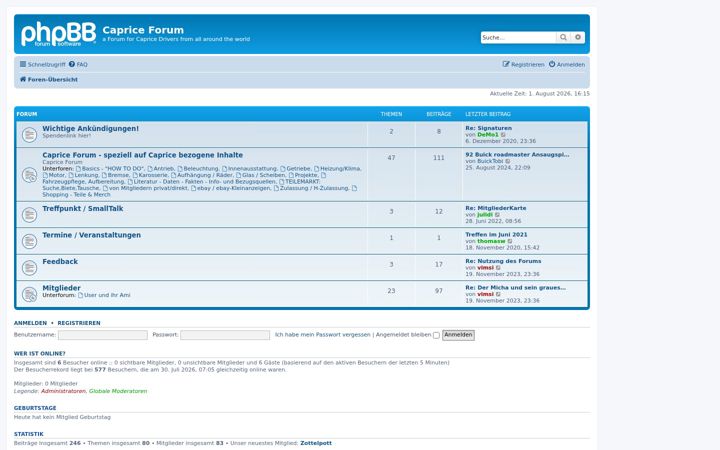Click the Mitglieder forum status icon

(x=29, y=294)
